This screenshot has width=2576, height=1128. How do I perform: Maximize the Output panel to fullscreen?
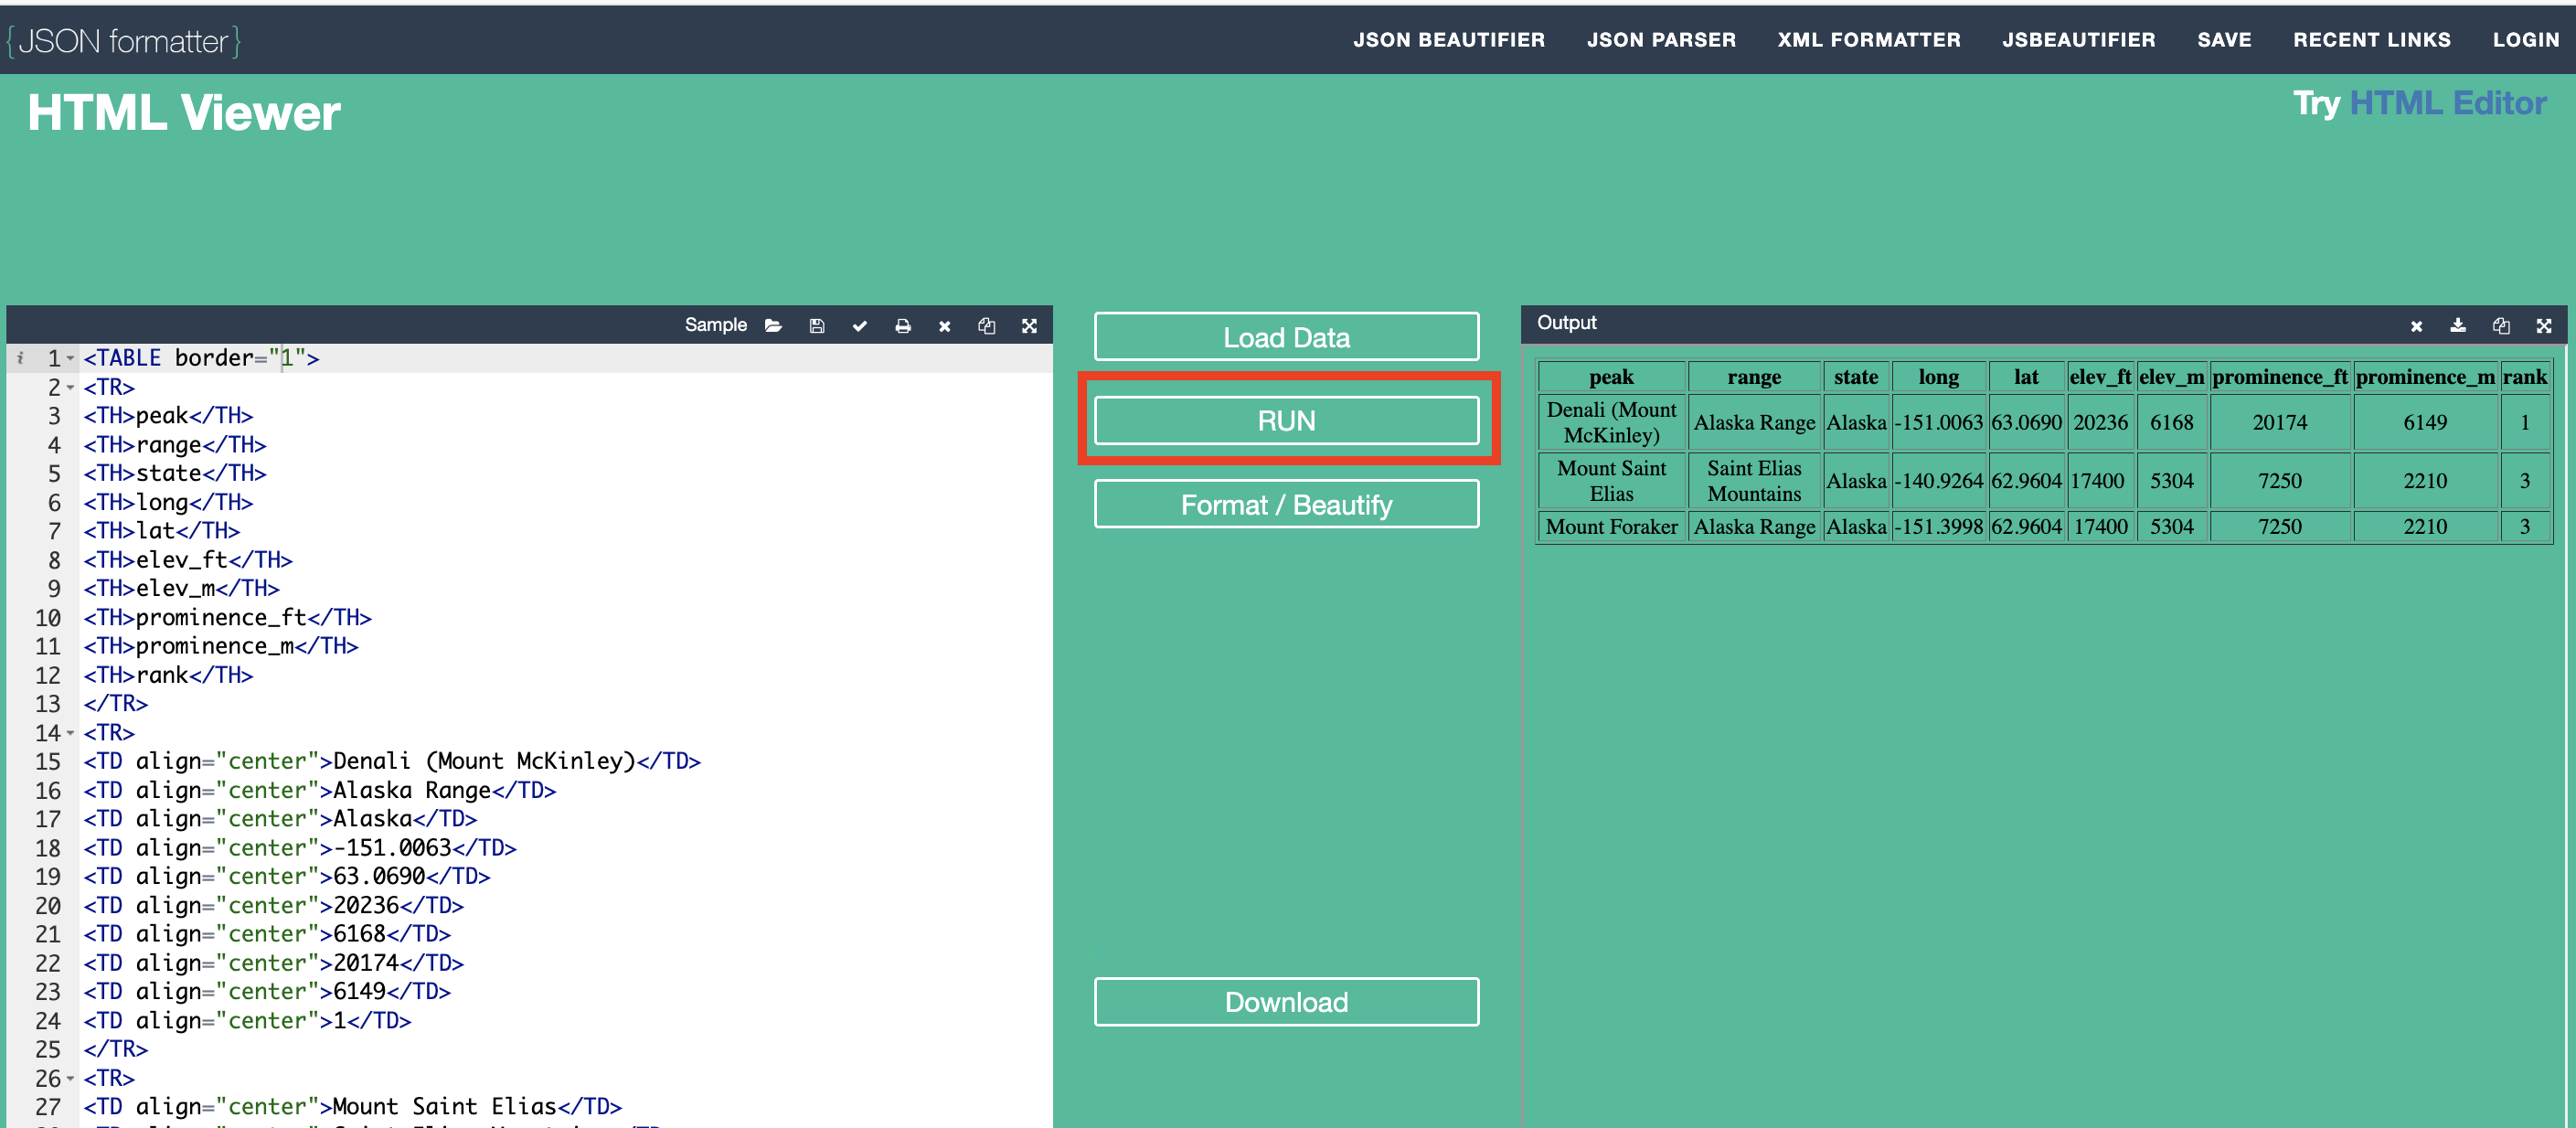(x=2543, y=326)
